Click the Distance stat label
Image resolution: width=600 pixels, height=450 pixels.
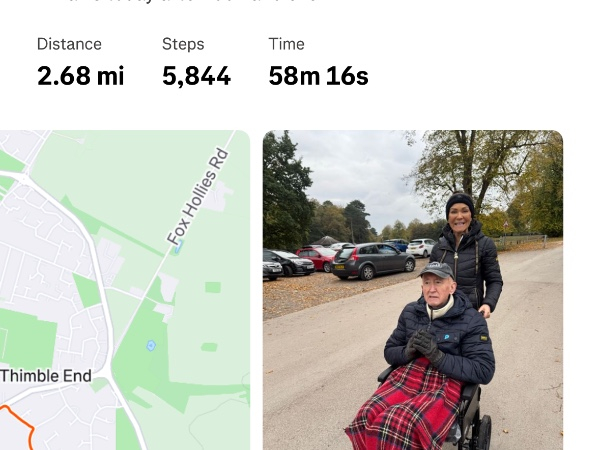coord(69,44)
